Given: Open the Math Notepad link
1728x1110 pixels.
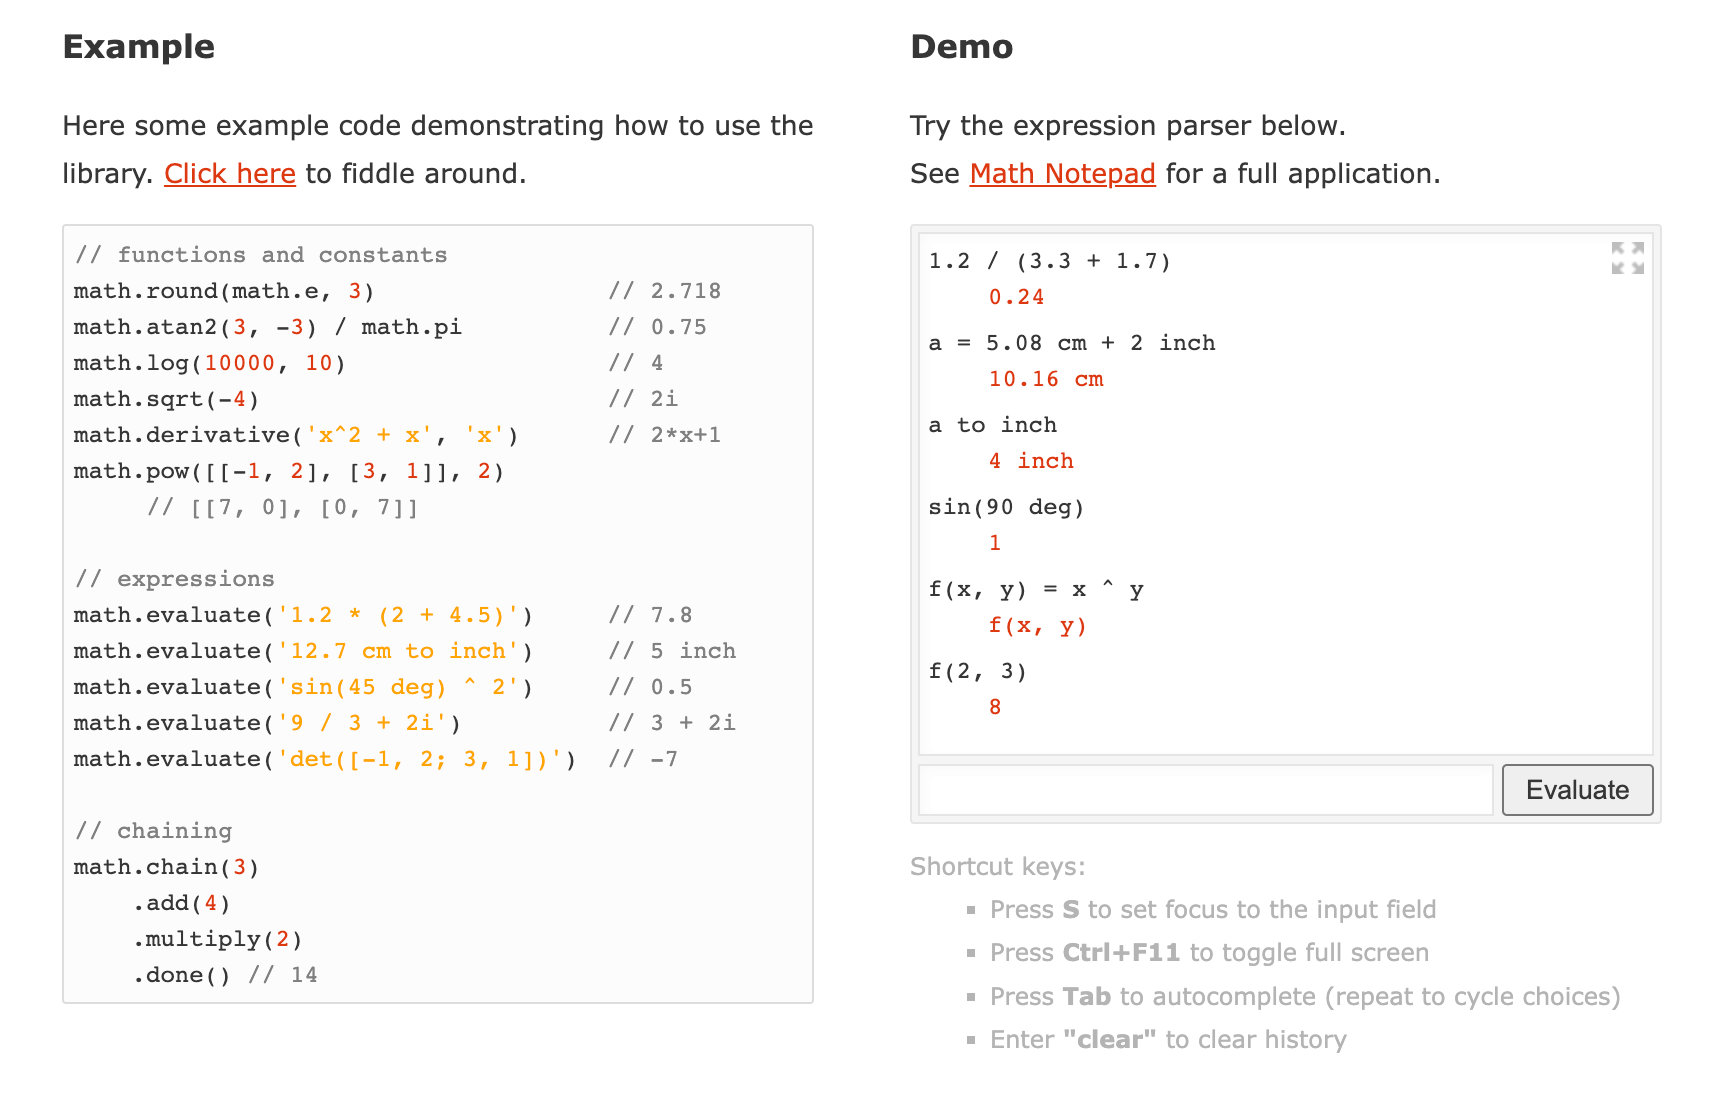Looking at the screenshot, I should [x=1062, y=174].
